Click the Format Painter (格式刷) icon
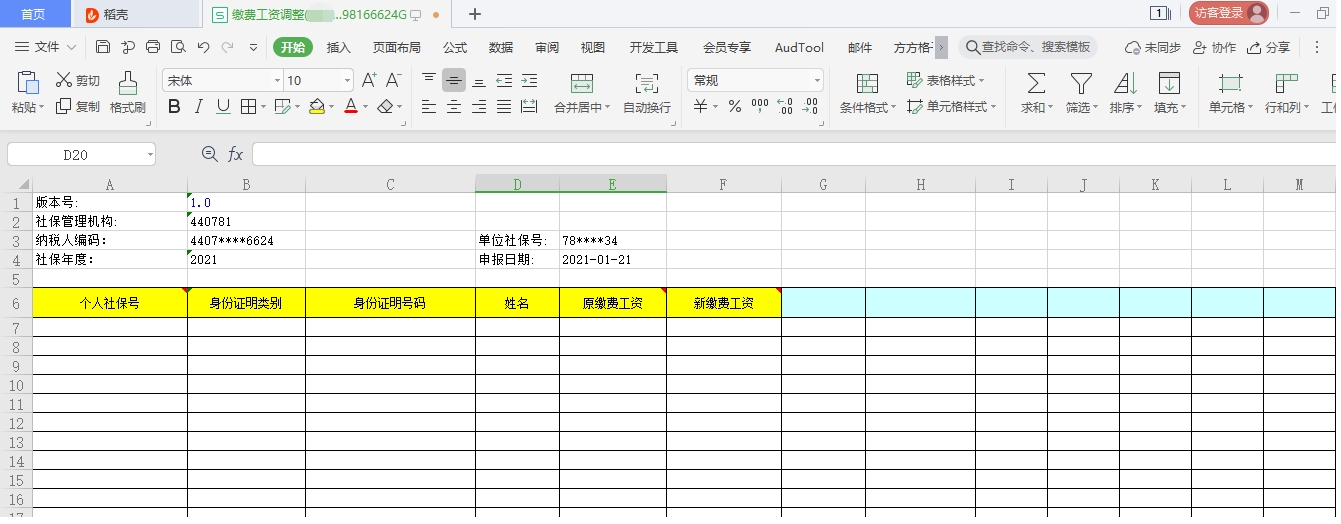The image size is (1341, 524). click(128, 84)
